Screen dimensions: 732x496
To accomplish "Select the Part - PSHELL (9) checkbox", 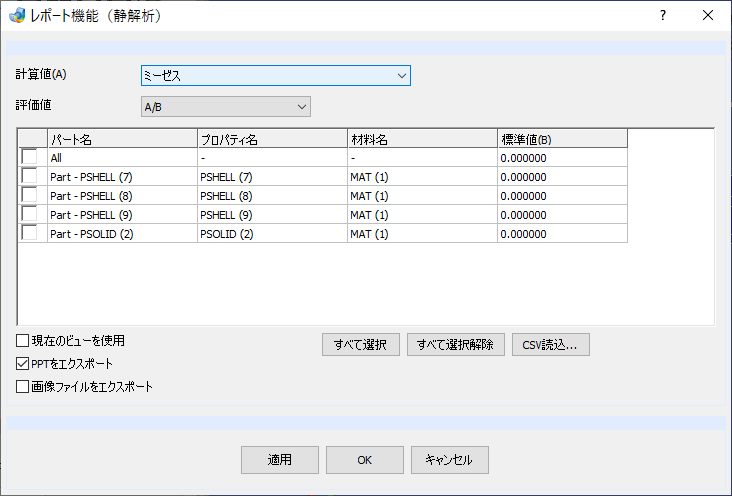I will click(x=29, y=213).
